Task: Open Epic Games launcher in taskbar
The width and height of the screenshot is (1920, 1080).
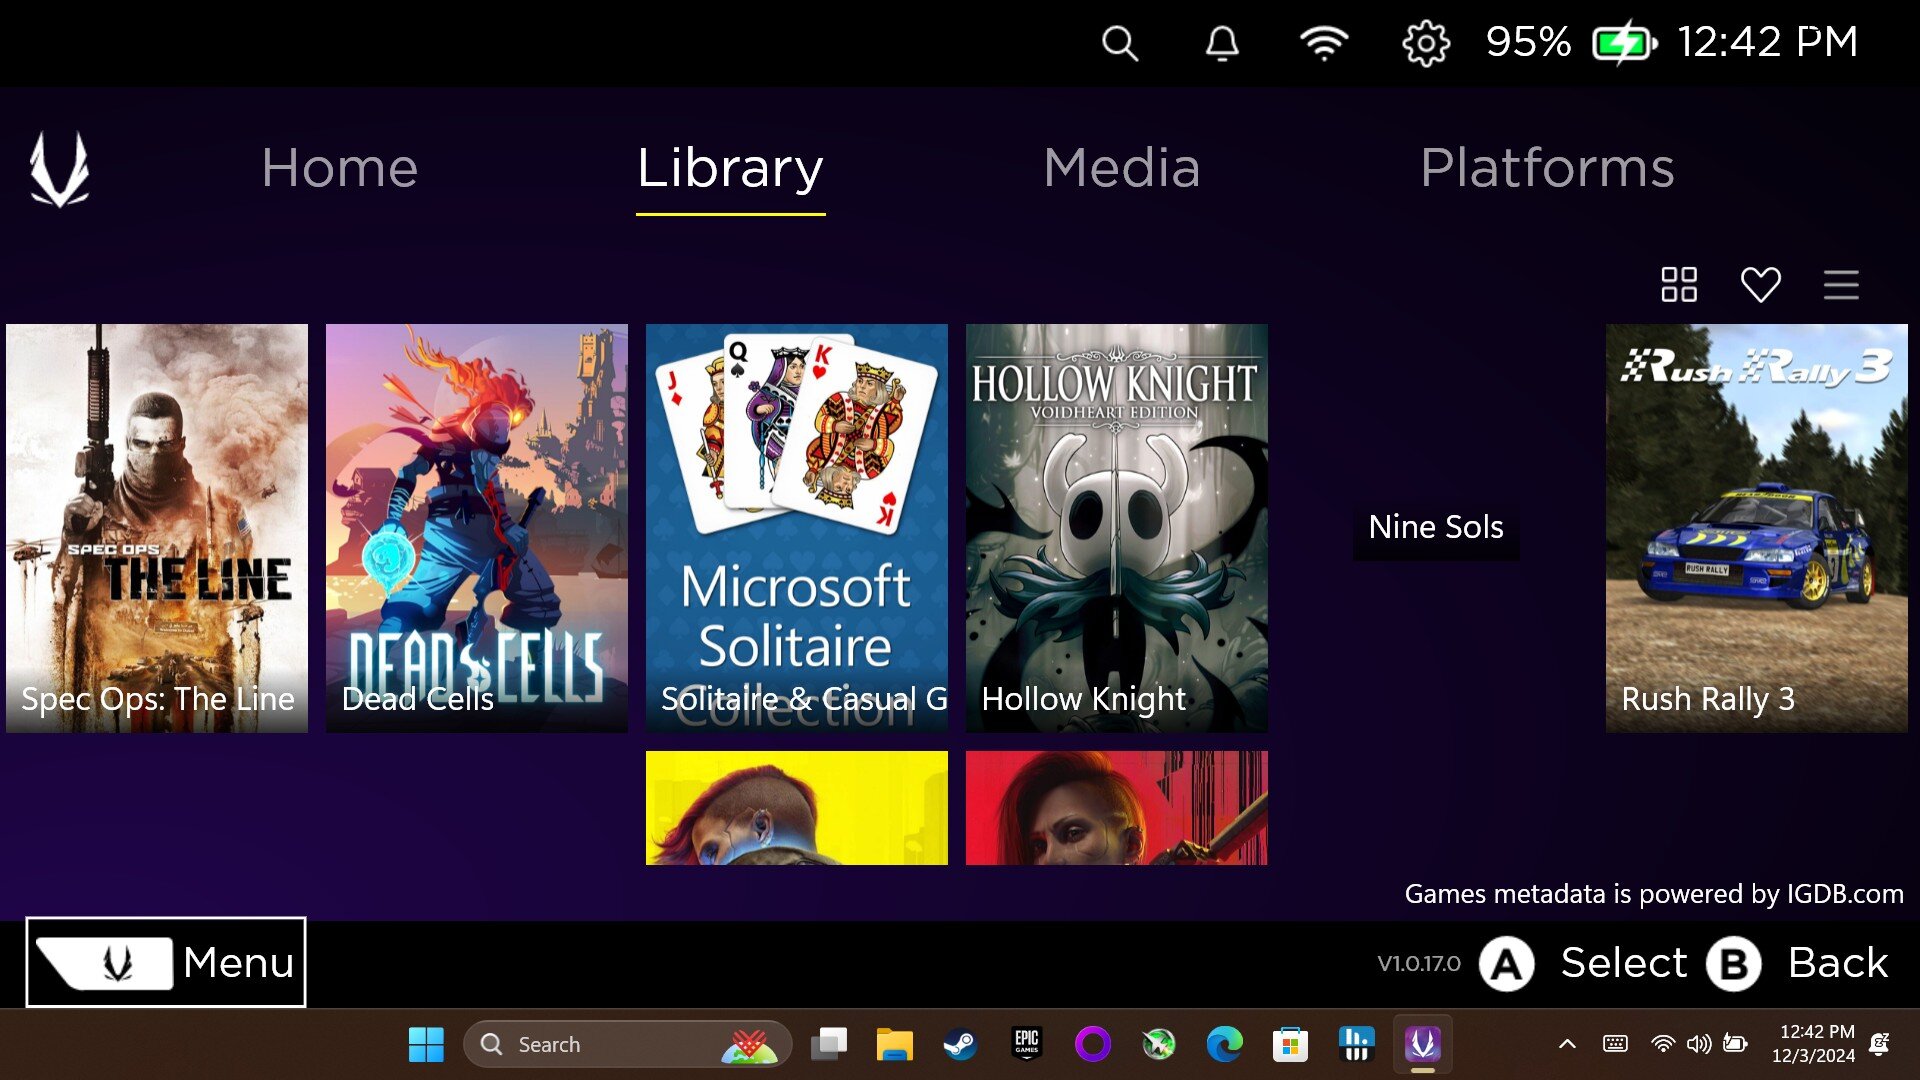Action: 1027,1044
